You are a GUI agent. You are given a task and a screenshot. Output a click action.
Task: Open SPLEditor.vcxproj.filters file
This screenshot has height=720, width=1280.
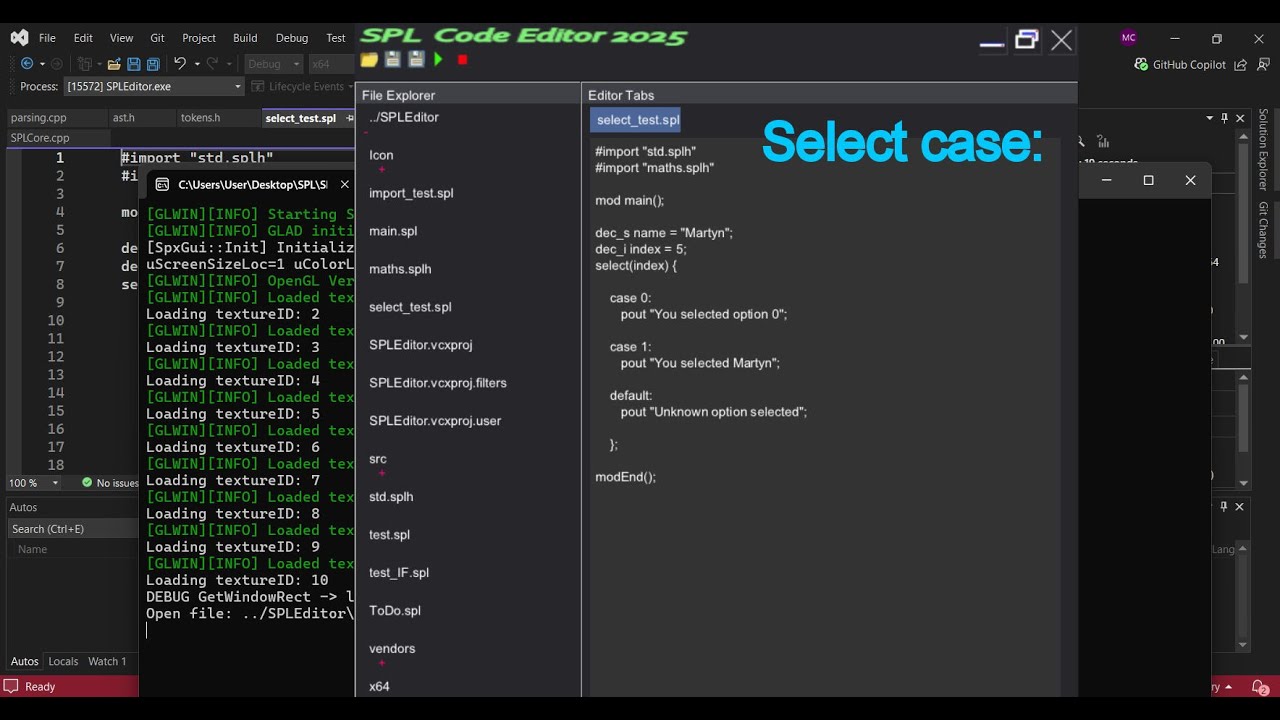438,383
